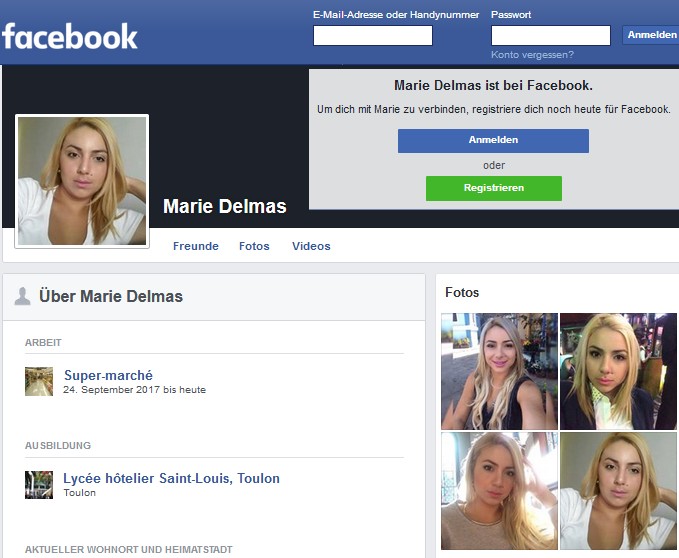Click the green Registrieren button

click(x=494, y=188)
